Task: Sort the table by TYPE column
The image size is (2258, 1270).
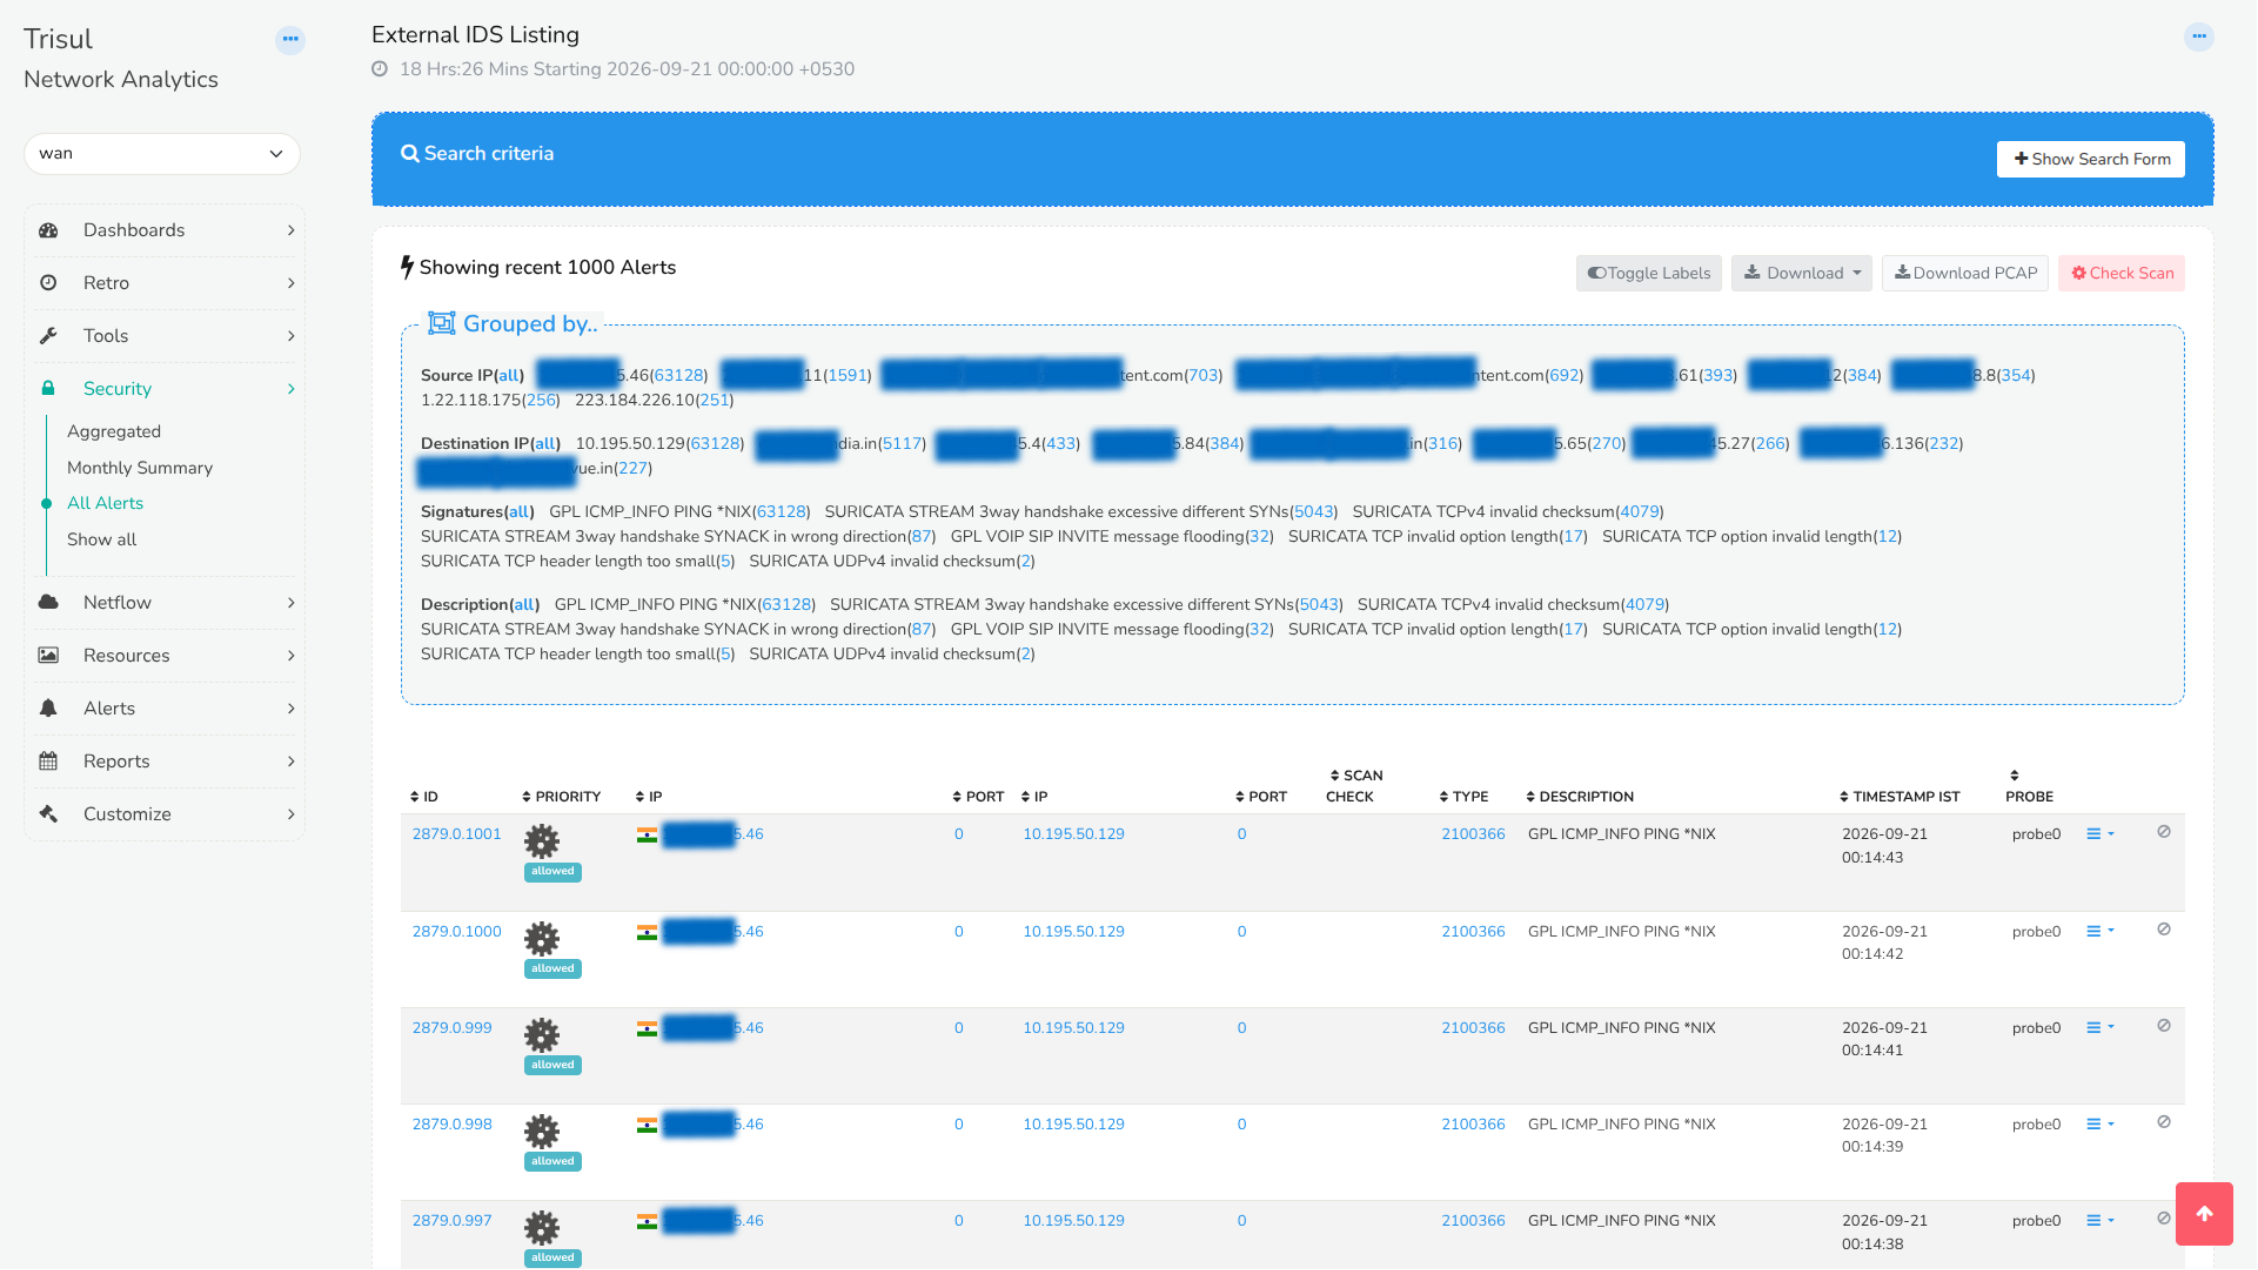Action: tap(1463, 797)
